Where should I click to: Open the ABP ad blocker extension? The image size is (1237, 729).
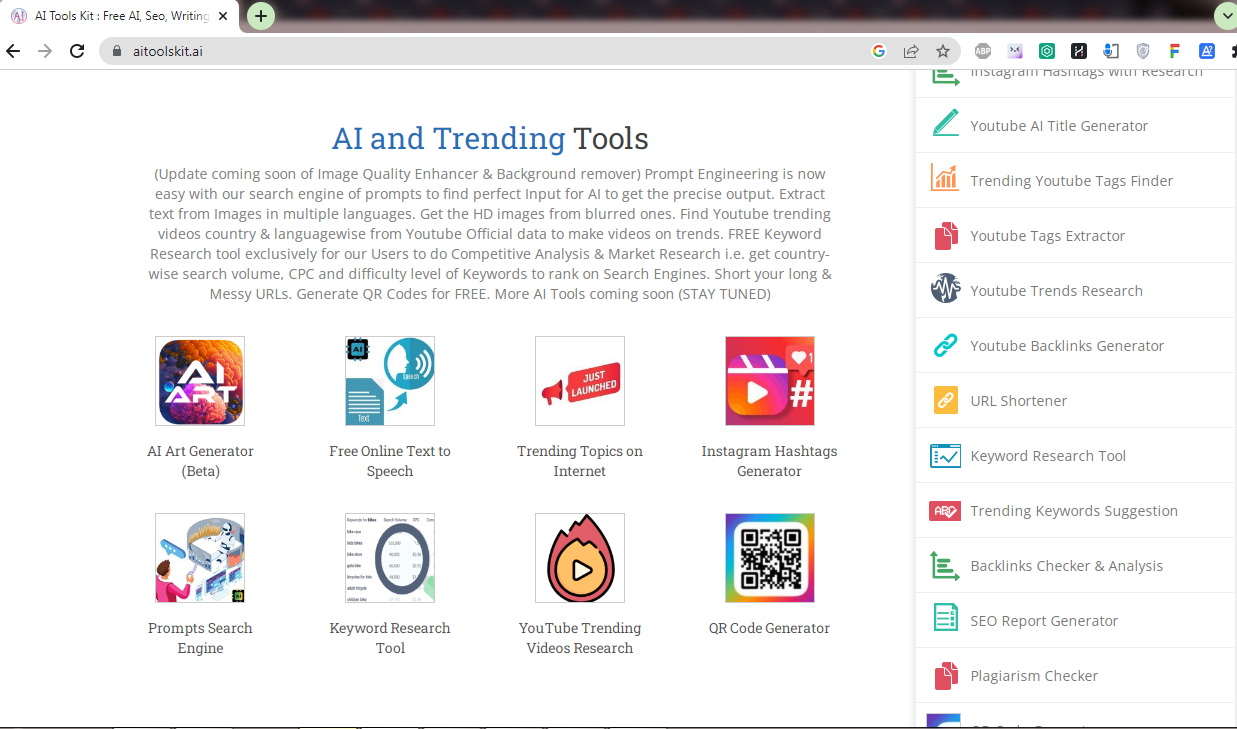click(983, 51)
